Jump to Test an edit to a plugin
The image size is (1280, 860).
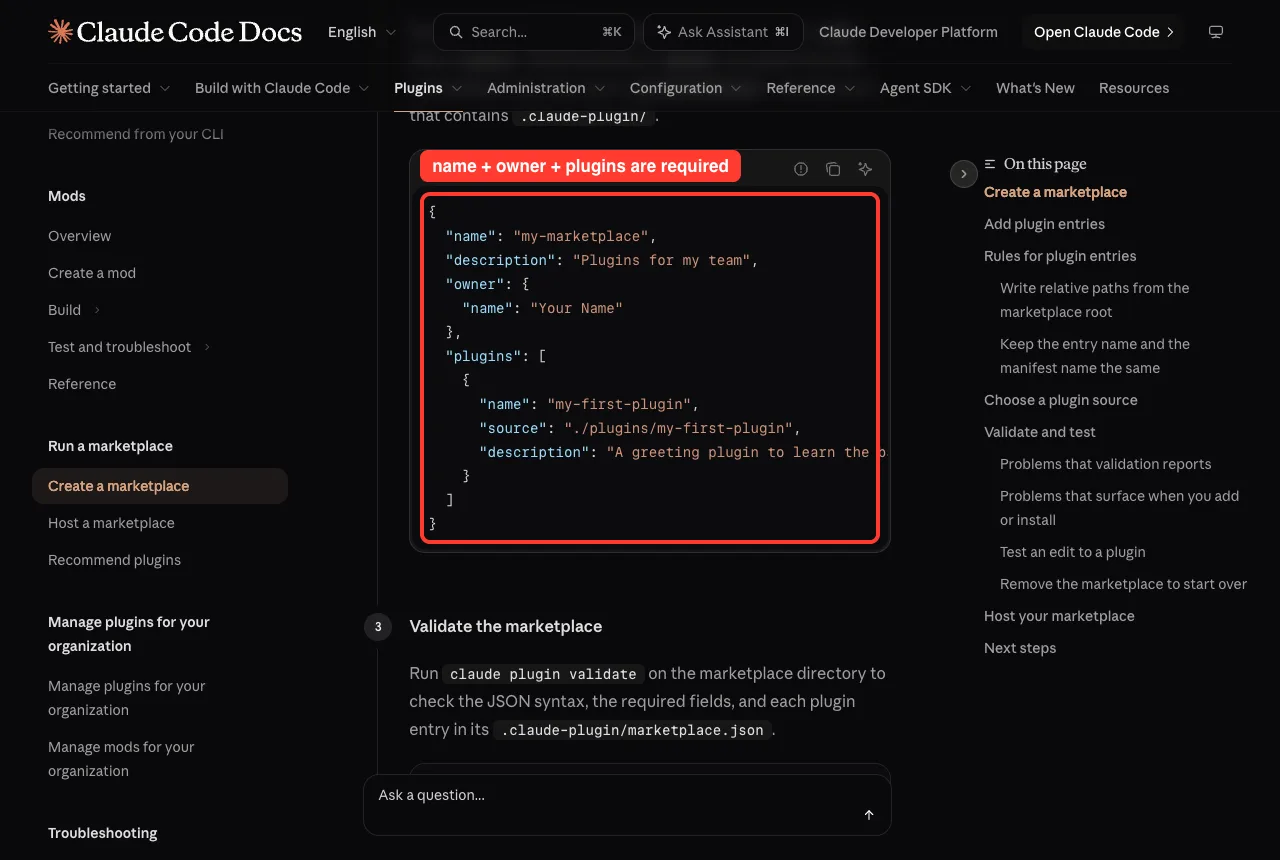point(1073,552)
